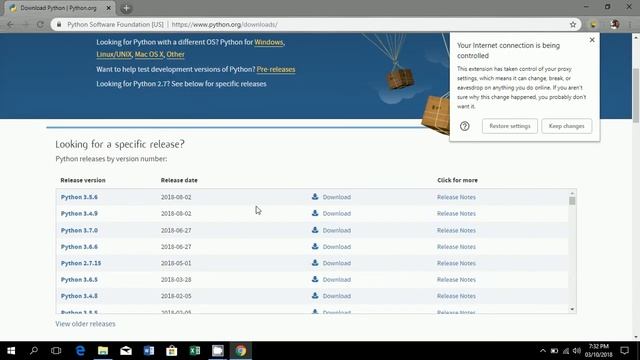Image resolution: width=640 pixels, height=360 pixels.
Task: Click release list scroll down arrow
Action: tap(572, 309)
